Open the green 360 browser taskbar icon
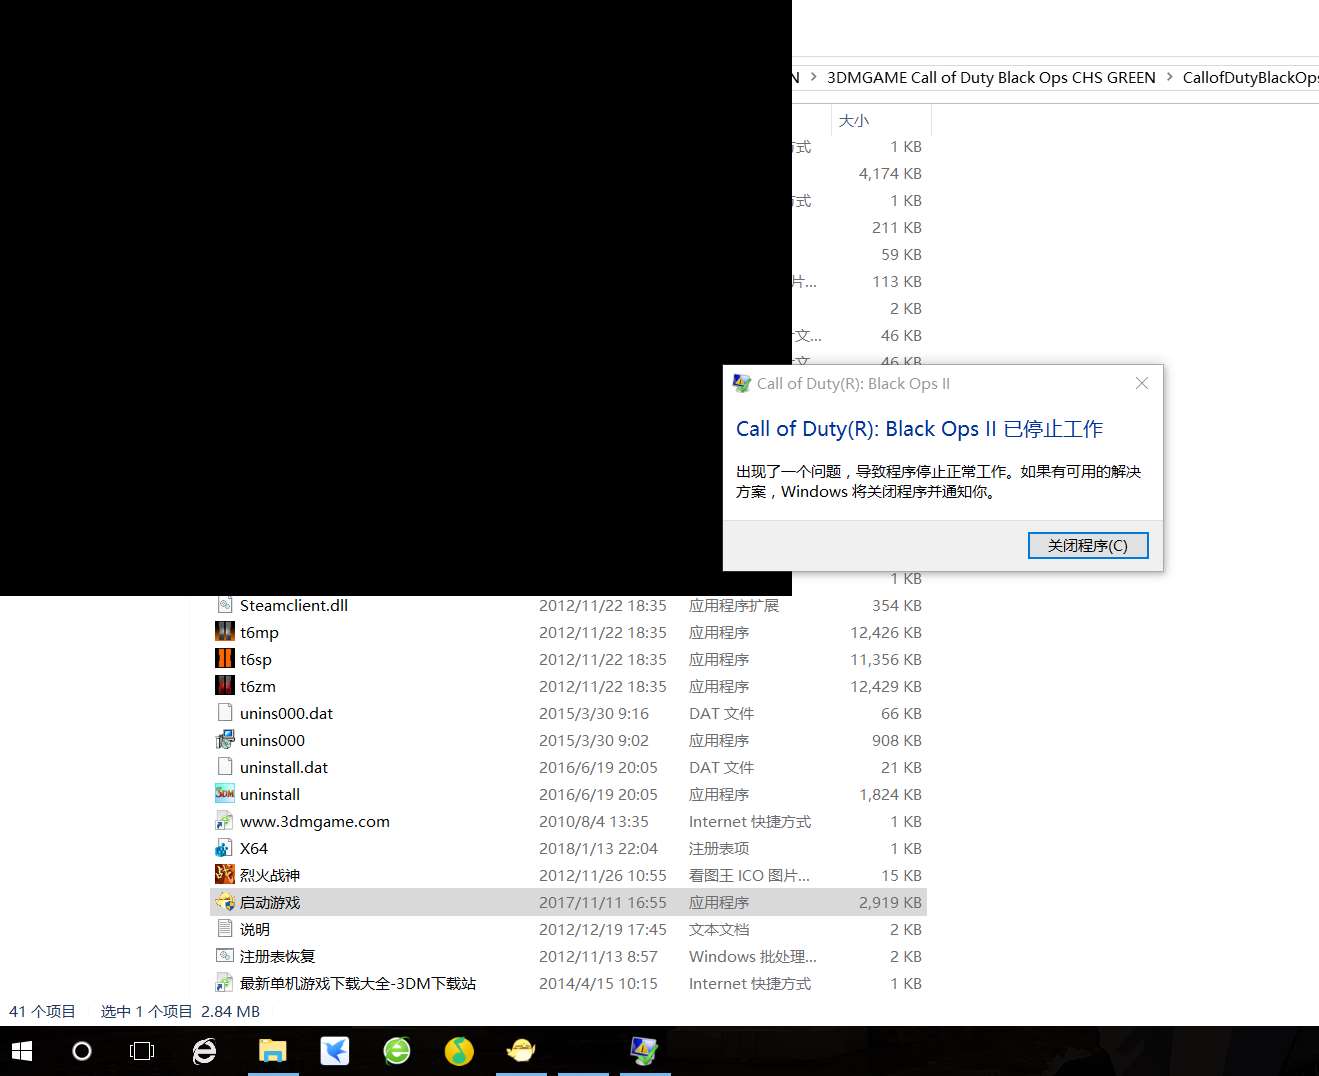The image size is (1319, 1076). pos(397,1051)
